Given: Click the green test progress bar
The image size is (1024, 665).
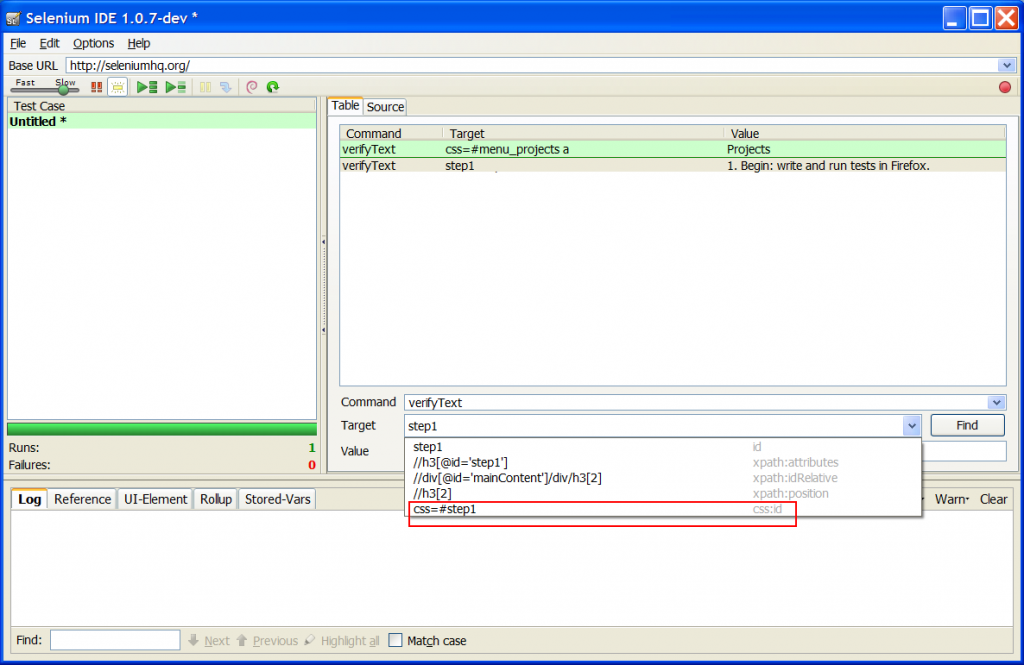Looking at the screenshot, I should (162, 429).
